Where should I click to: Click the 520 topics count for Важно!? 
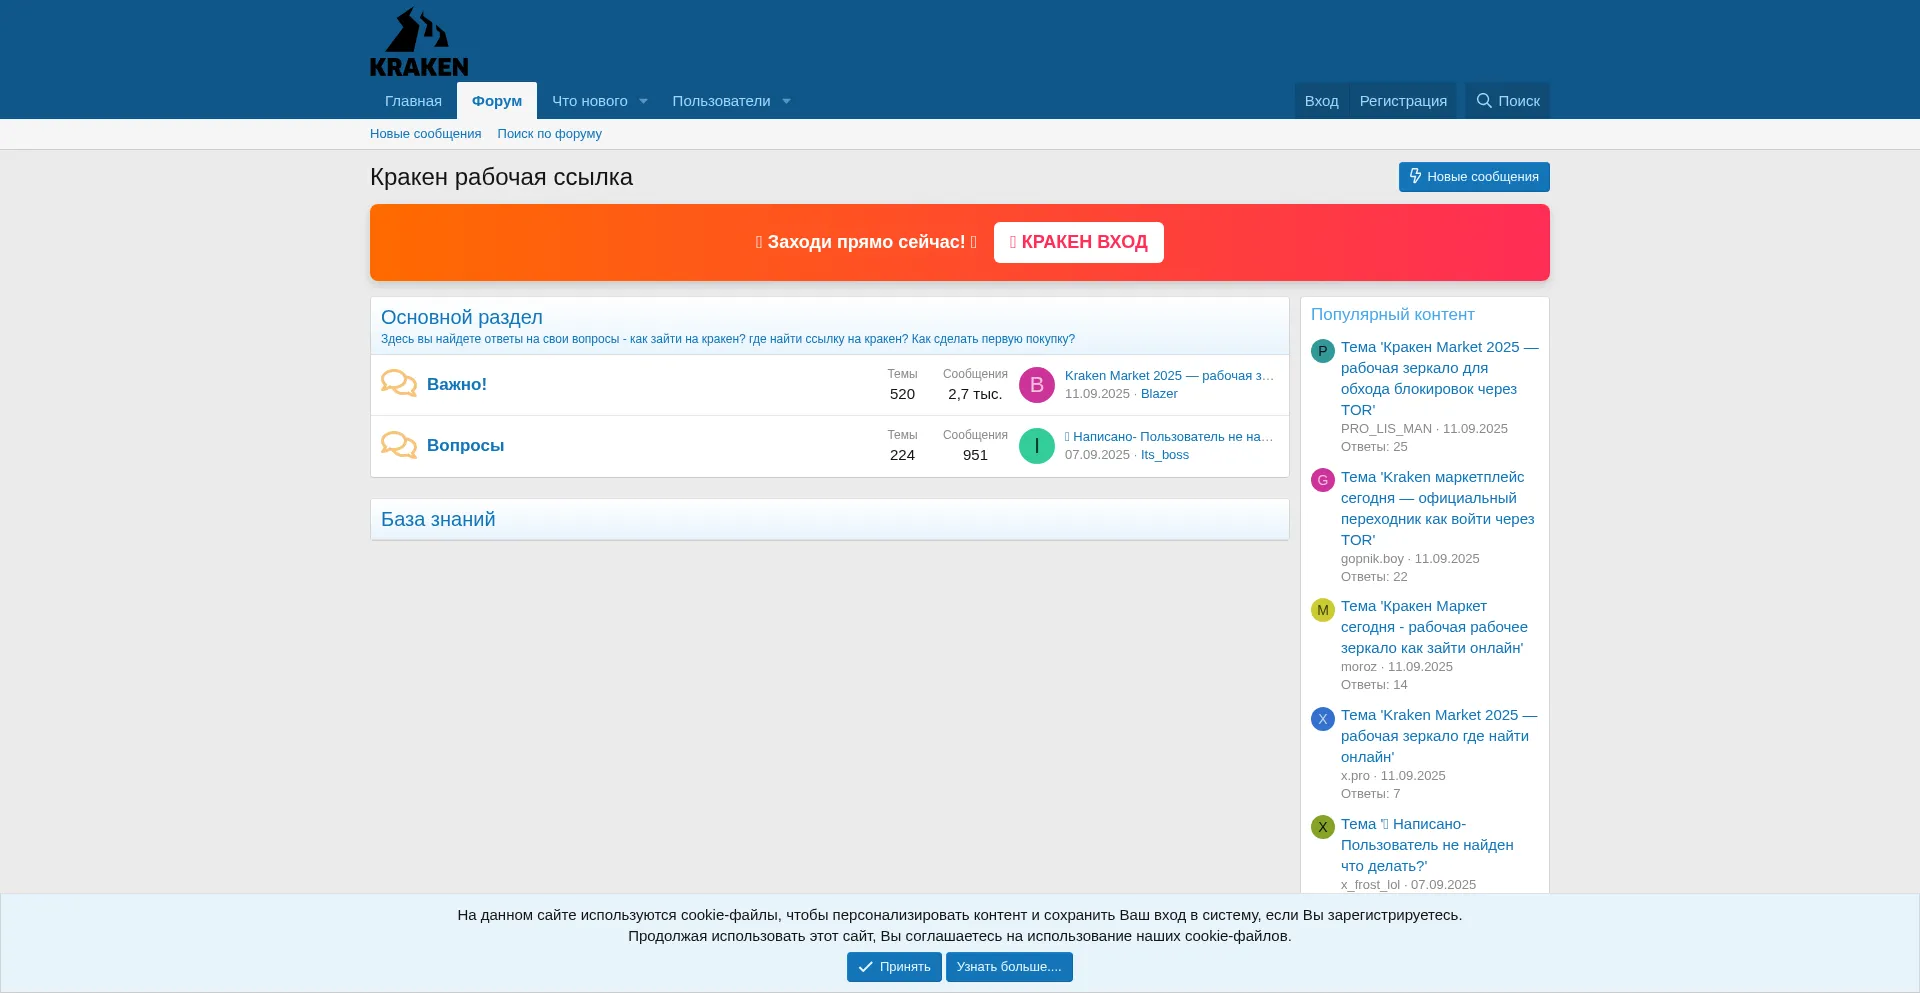[902, 394]
